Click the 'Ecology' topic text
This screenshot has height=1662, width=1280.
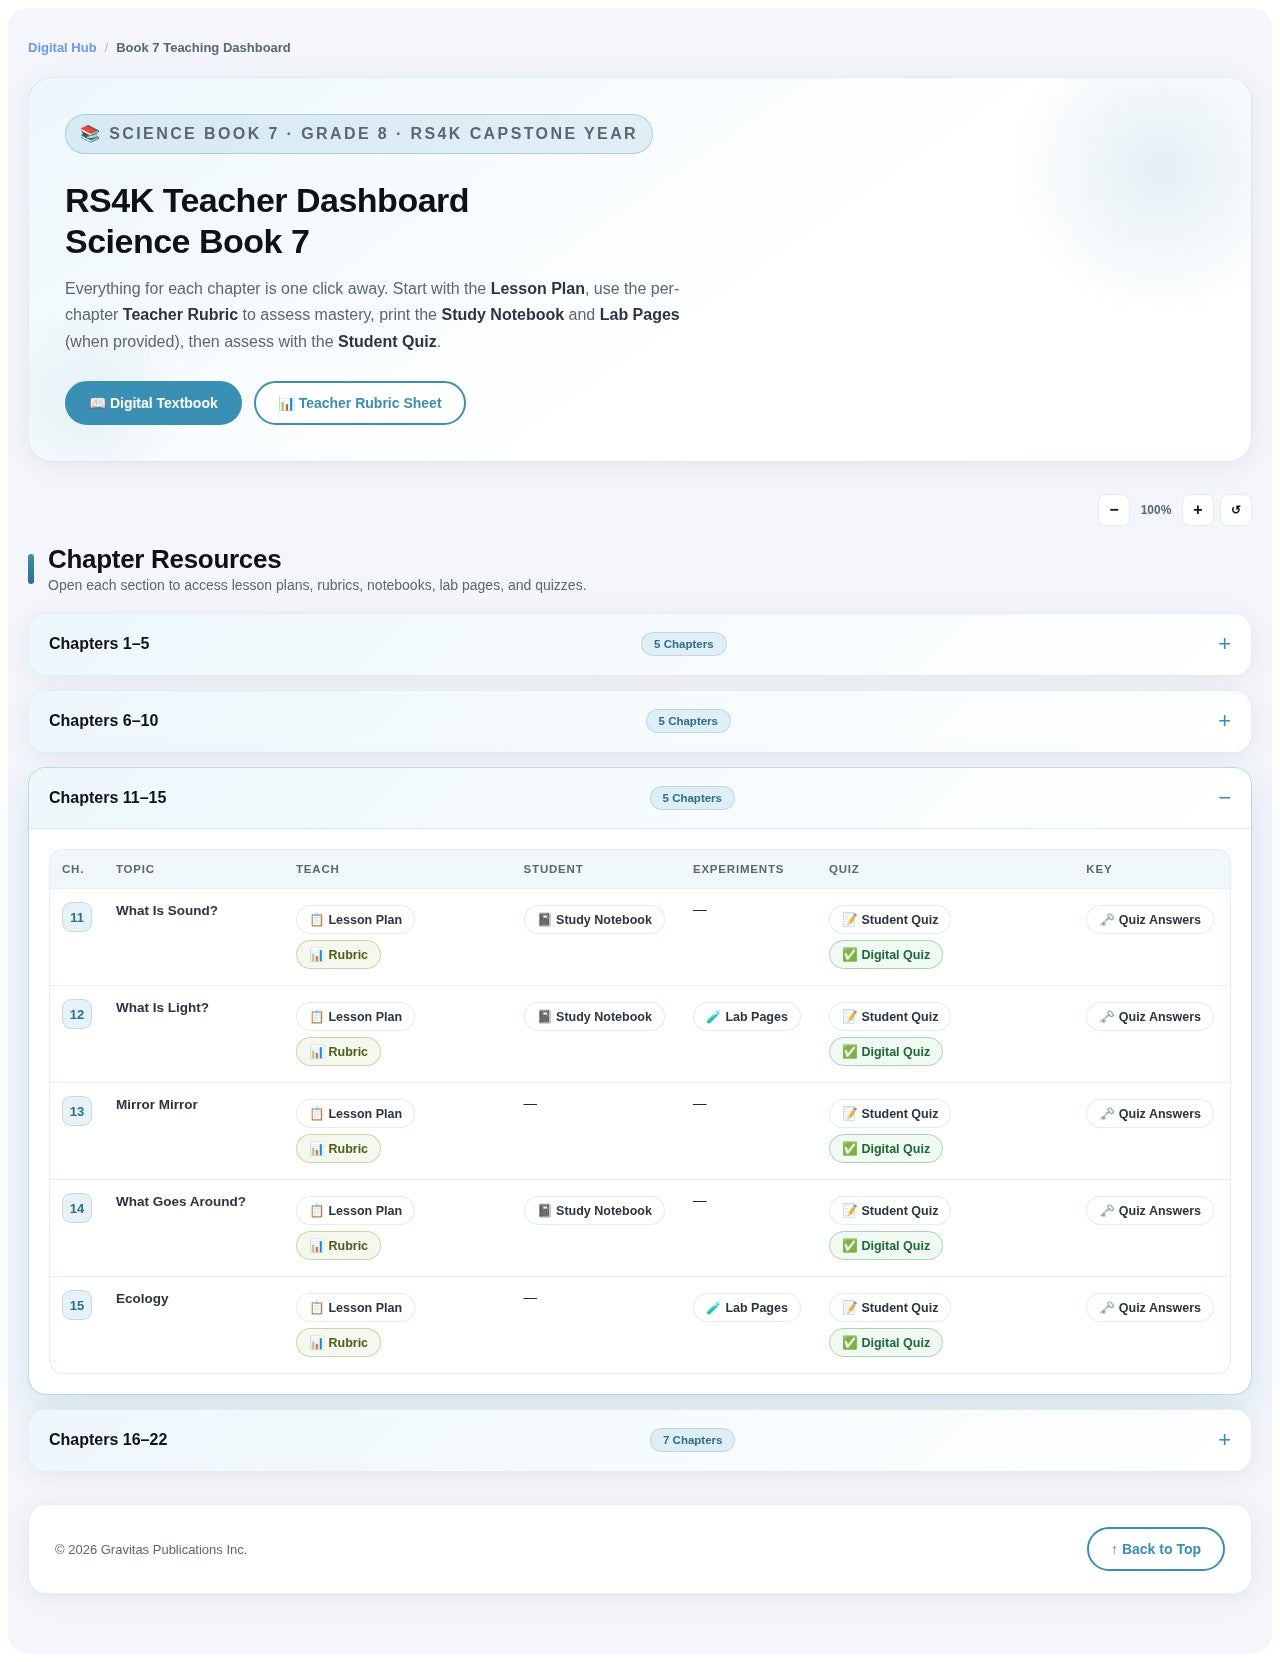point(142,1299)
